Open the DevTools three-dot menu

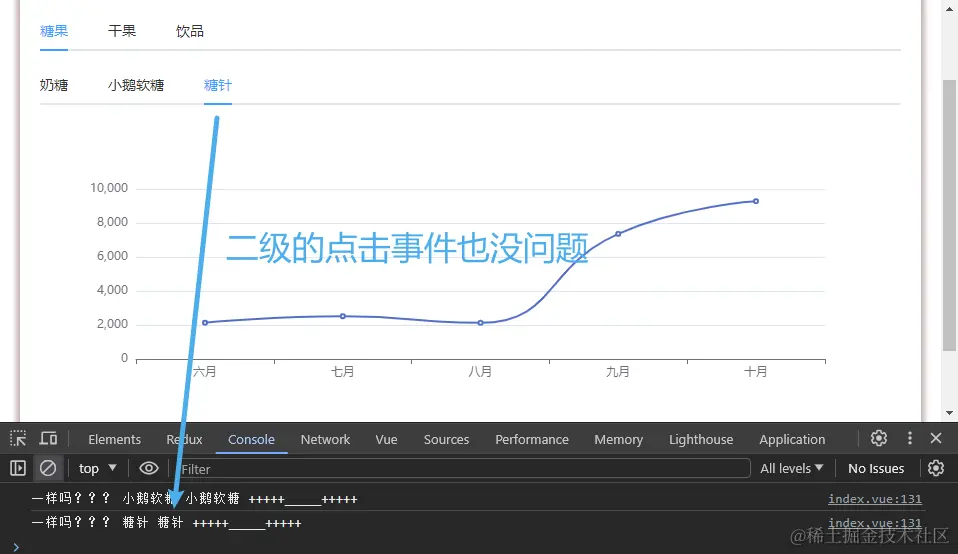click(910, 438)
